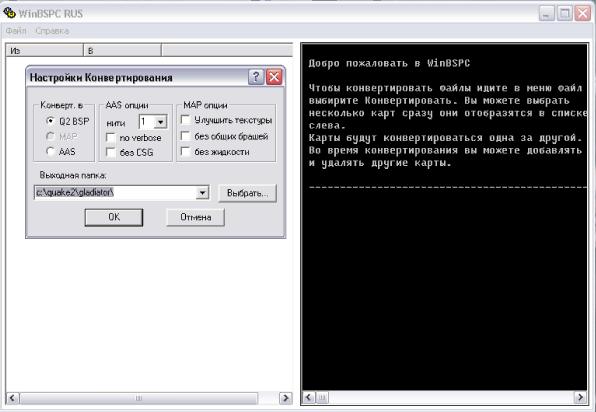Click the WinBSPC application icon in title bar
Viewport: 596px width, 412px height.
(x=10, y=13)
